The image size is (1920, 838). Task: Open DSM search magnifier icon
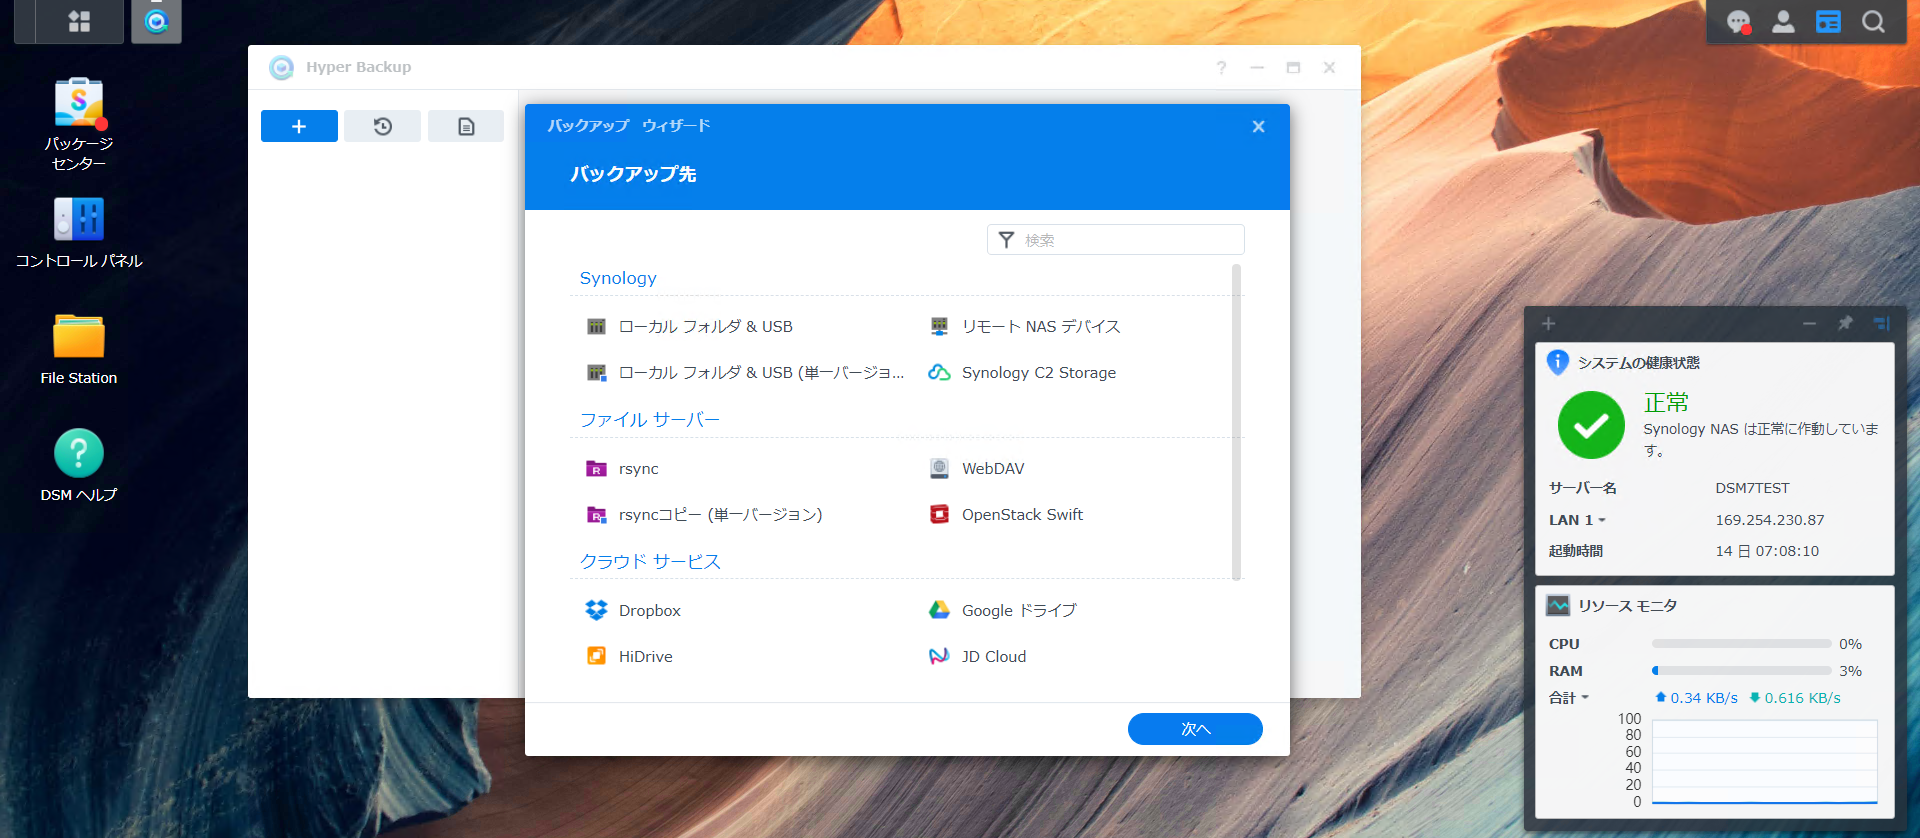(1873, 21)
